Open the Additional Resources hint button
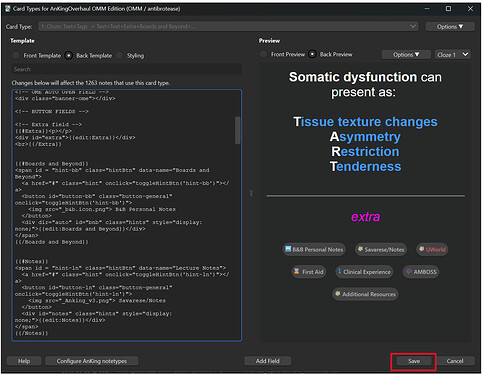 [365, 294]
